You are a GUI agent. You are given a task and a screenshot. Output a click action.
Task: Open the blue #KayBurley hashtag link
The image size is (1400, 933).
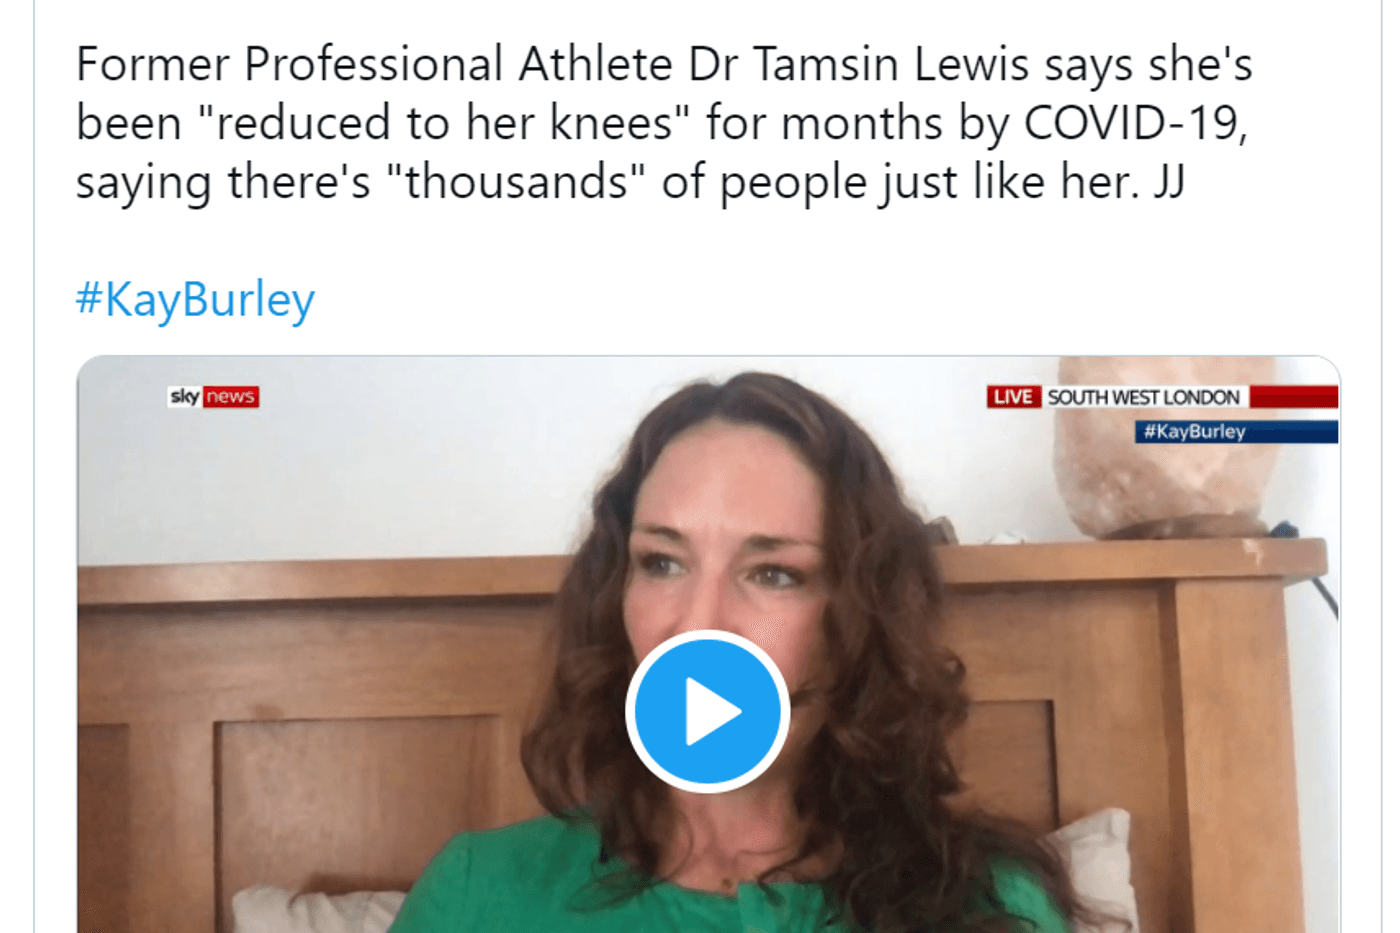point(195,299)
